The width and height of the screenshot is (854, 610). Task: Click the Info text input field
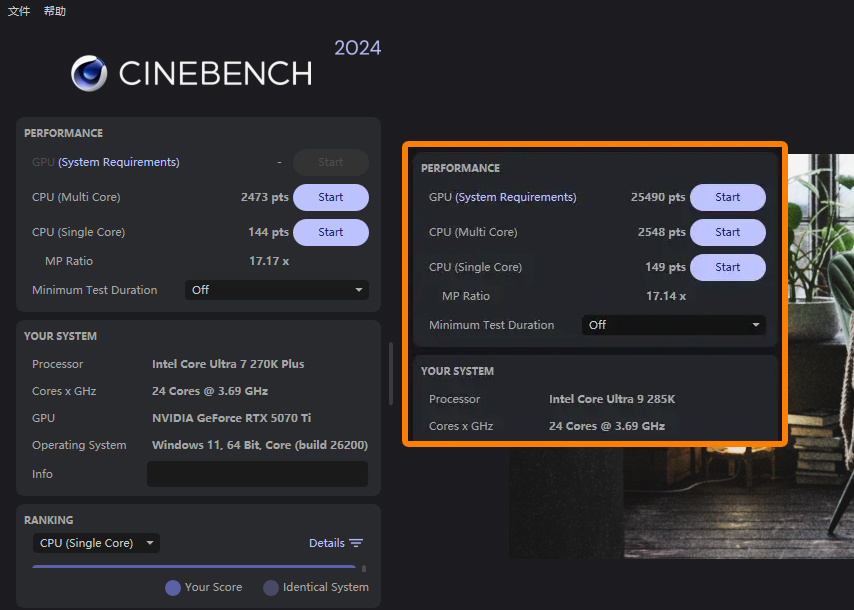click(257, 474)
